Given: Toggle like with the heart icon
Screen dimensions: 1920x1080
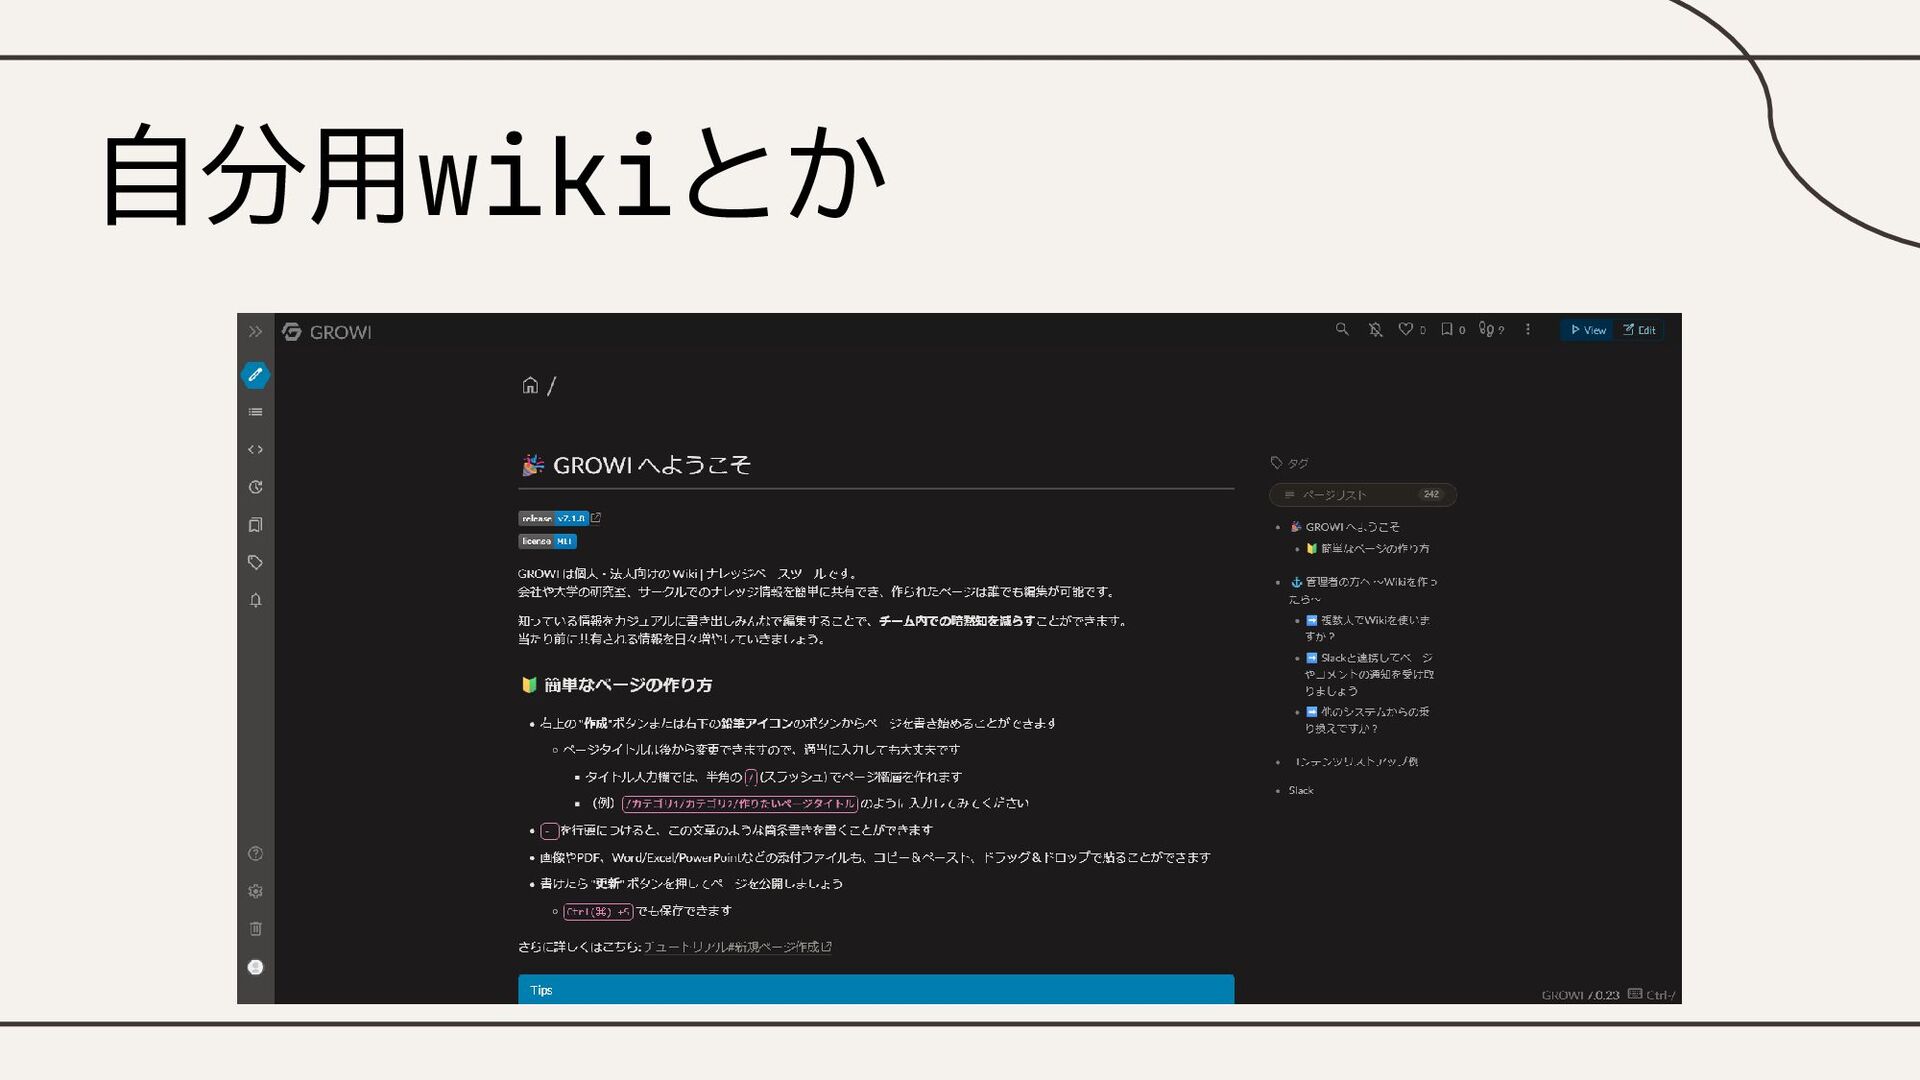Looking at the screenshot, I should click(1405, 329).
